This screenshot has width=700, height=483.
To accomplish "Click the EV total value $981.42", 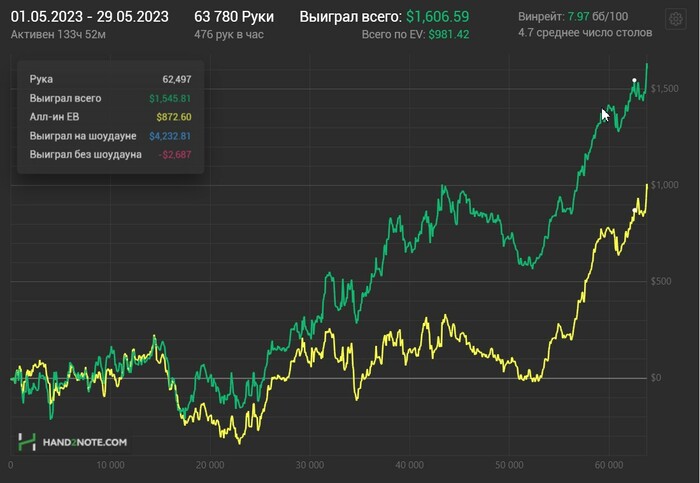I will pos(449,34).
